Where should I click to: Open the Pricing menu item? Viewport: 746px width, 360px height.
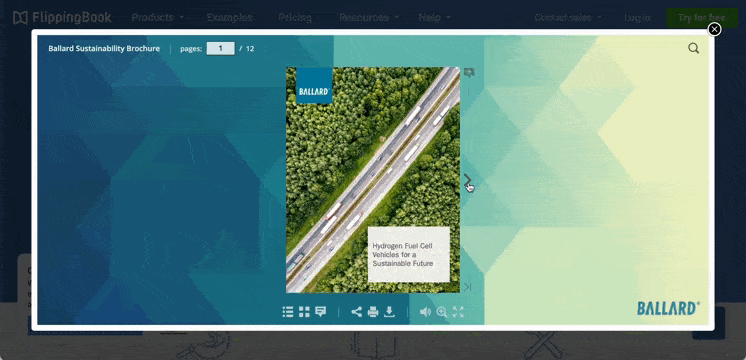pyautogui.click(x=295, y=18)
